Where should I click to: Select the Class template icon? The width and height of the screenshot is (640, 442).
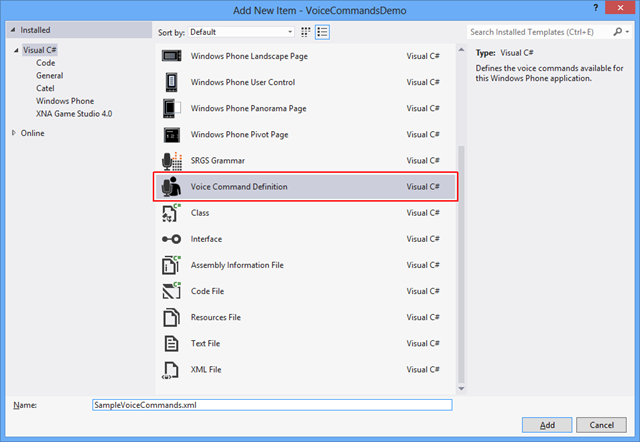(170, 213)
